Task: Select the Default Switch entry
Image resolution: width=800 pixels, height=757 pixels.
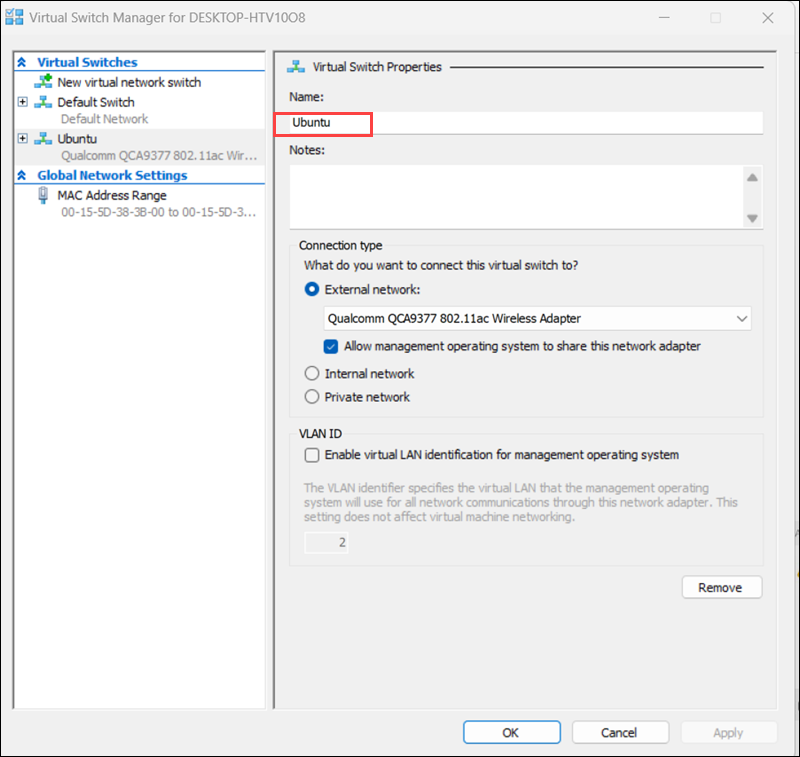Action: click(x=96, y=102)
